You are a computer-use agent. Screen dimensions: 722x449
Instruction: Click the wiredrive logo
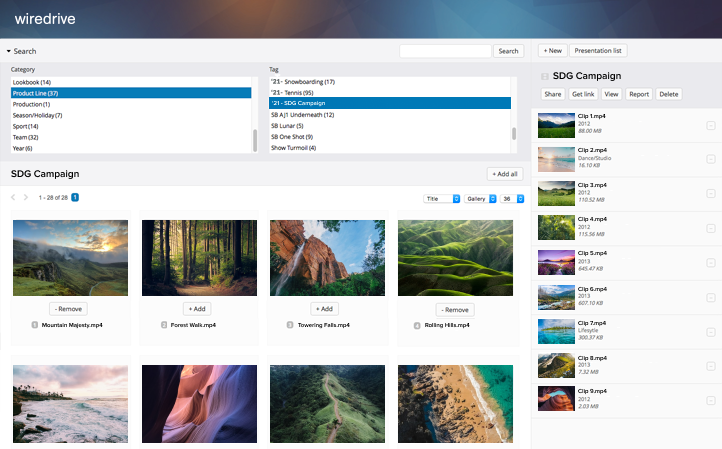click(44, 18)
